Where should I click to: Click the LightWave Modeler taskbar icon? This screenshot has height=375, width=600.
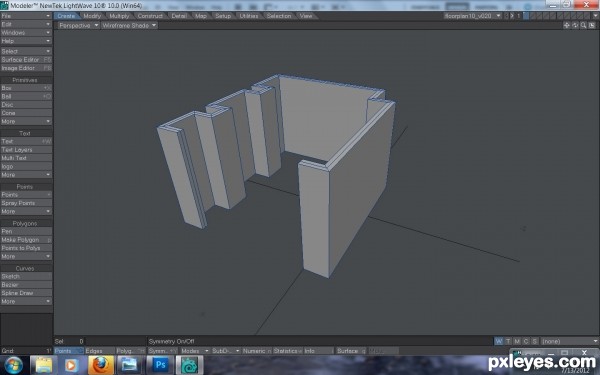point(189,365)
